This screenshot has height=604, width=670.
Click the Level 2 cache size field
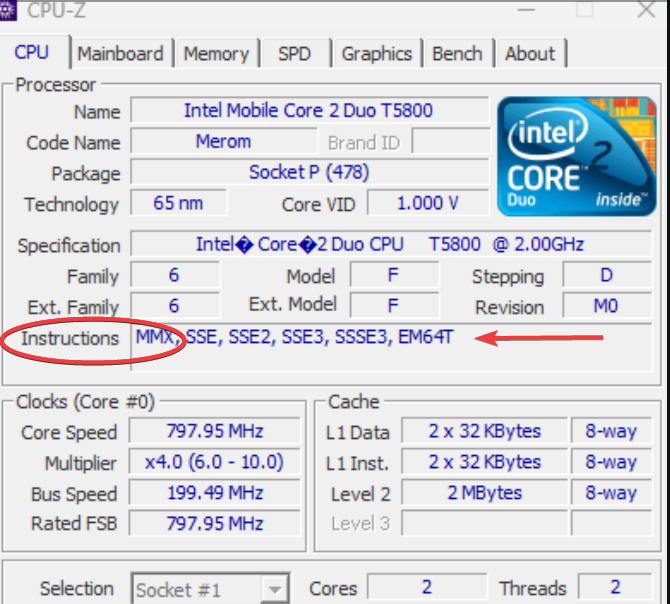pos(485,493)
